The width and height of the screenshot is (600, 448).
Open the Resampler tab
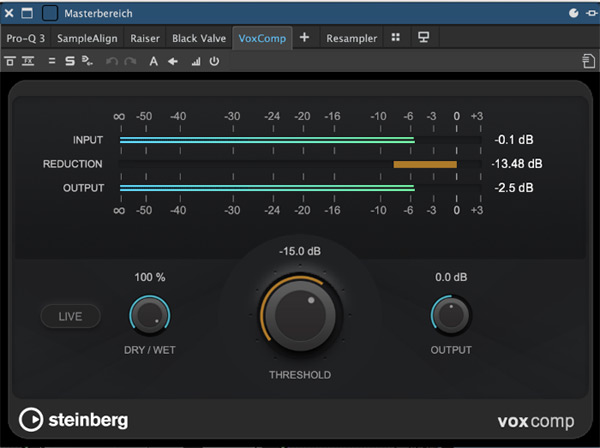[x=352, y=38]
